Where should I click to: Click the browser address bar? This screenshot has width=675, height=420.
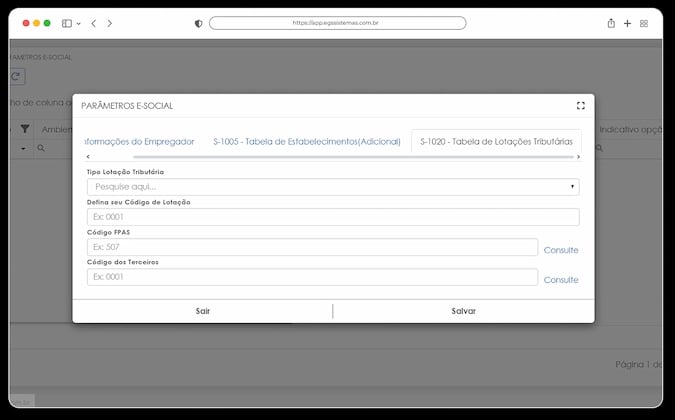coord(338,23)
